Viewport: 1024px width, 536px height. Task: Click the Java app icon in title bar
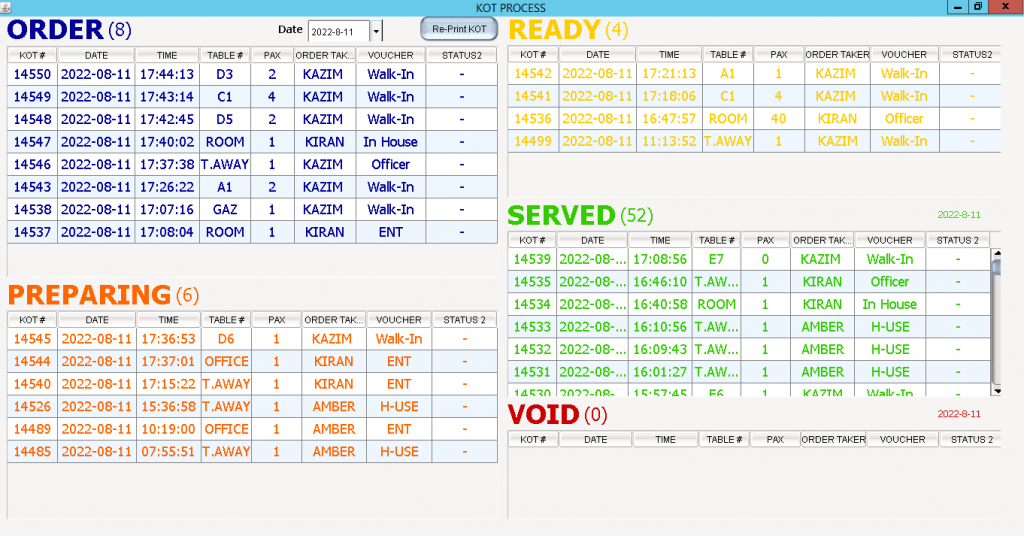(x=7, y=7)
